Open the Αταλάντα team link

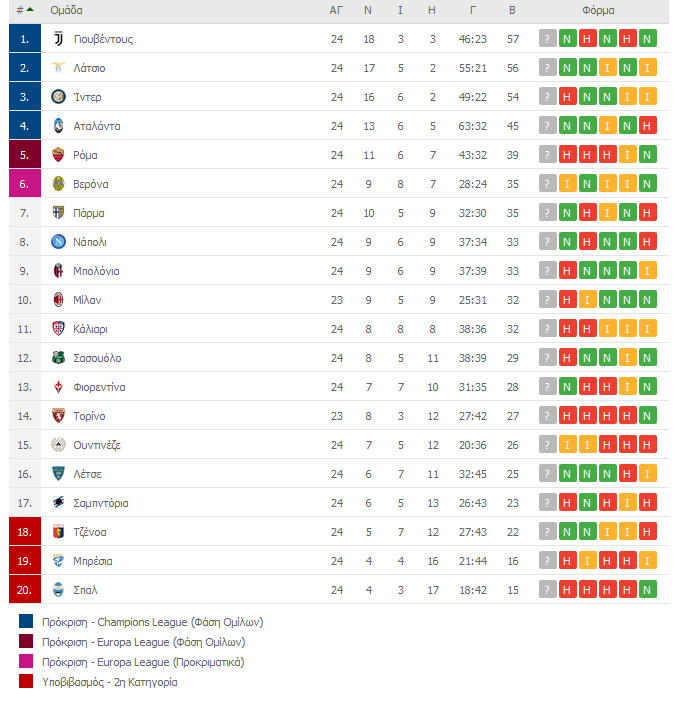pyautogui.click(x=97, y=126)
